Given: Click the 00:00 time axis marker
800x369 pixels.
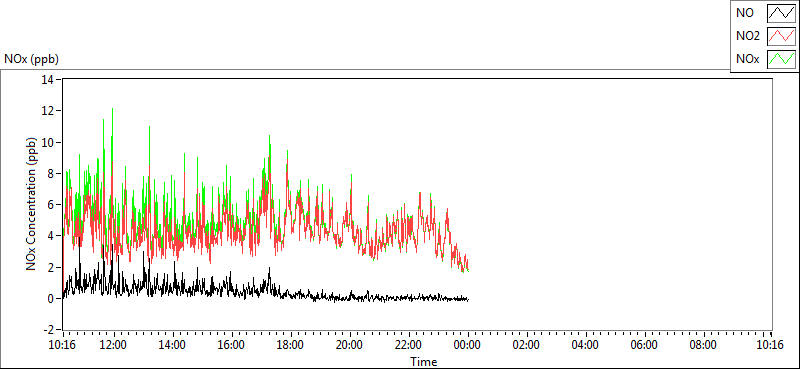Looking at the screenshot, I should click(468, 345).
